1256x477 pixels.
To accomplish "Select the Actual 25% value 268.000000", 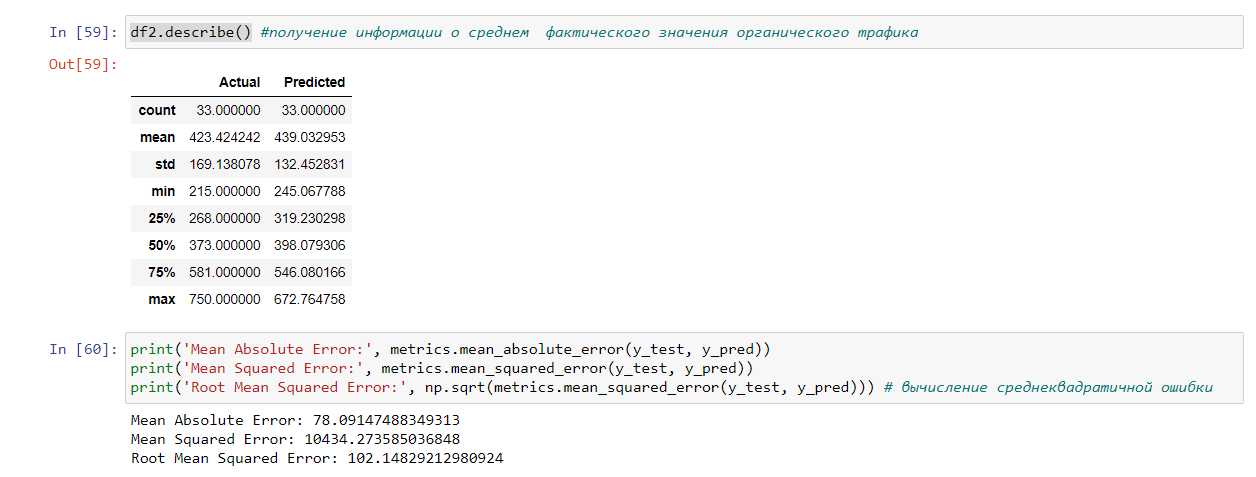I will [x=224, y=218].
